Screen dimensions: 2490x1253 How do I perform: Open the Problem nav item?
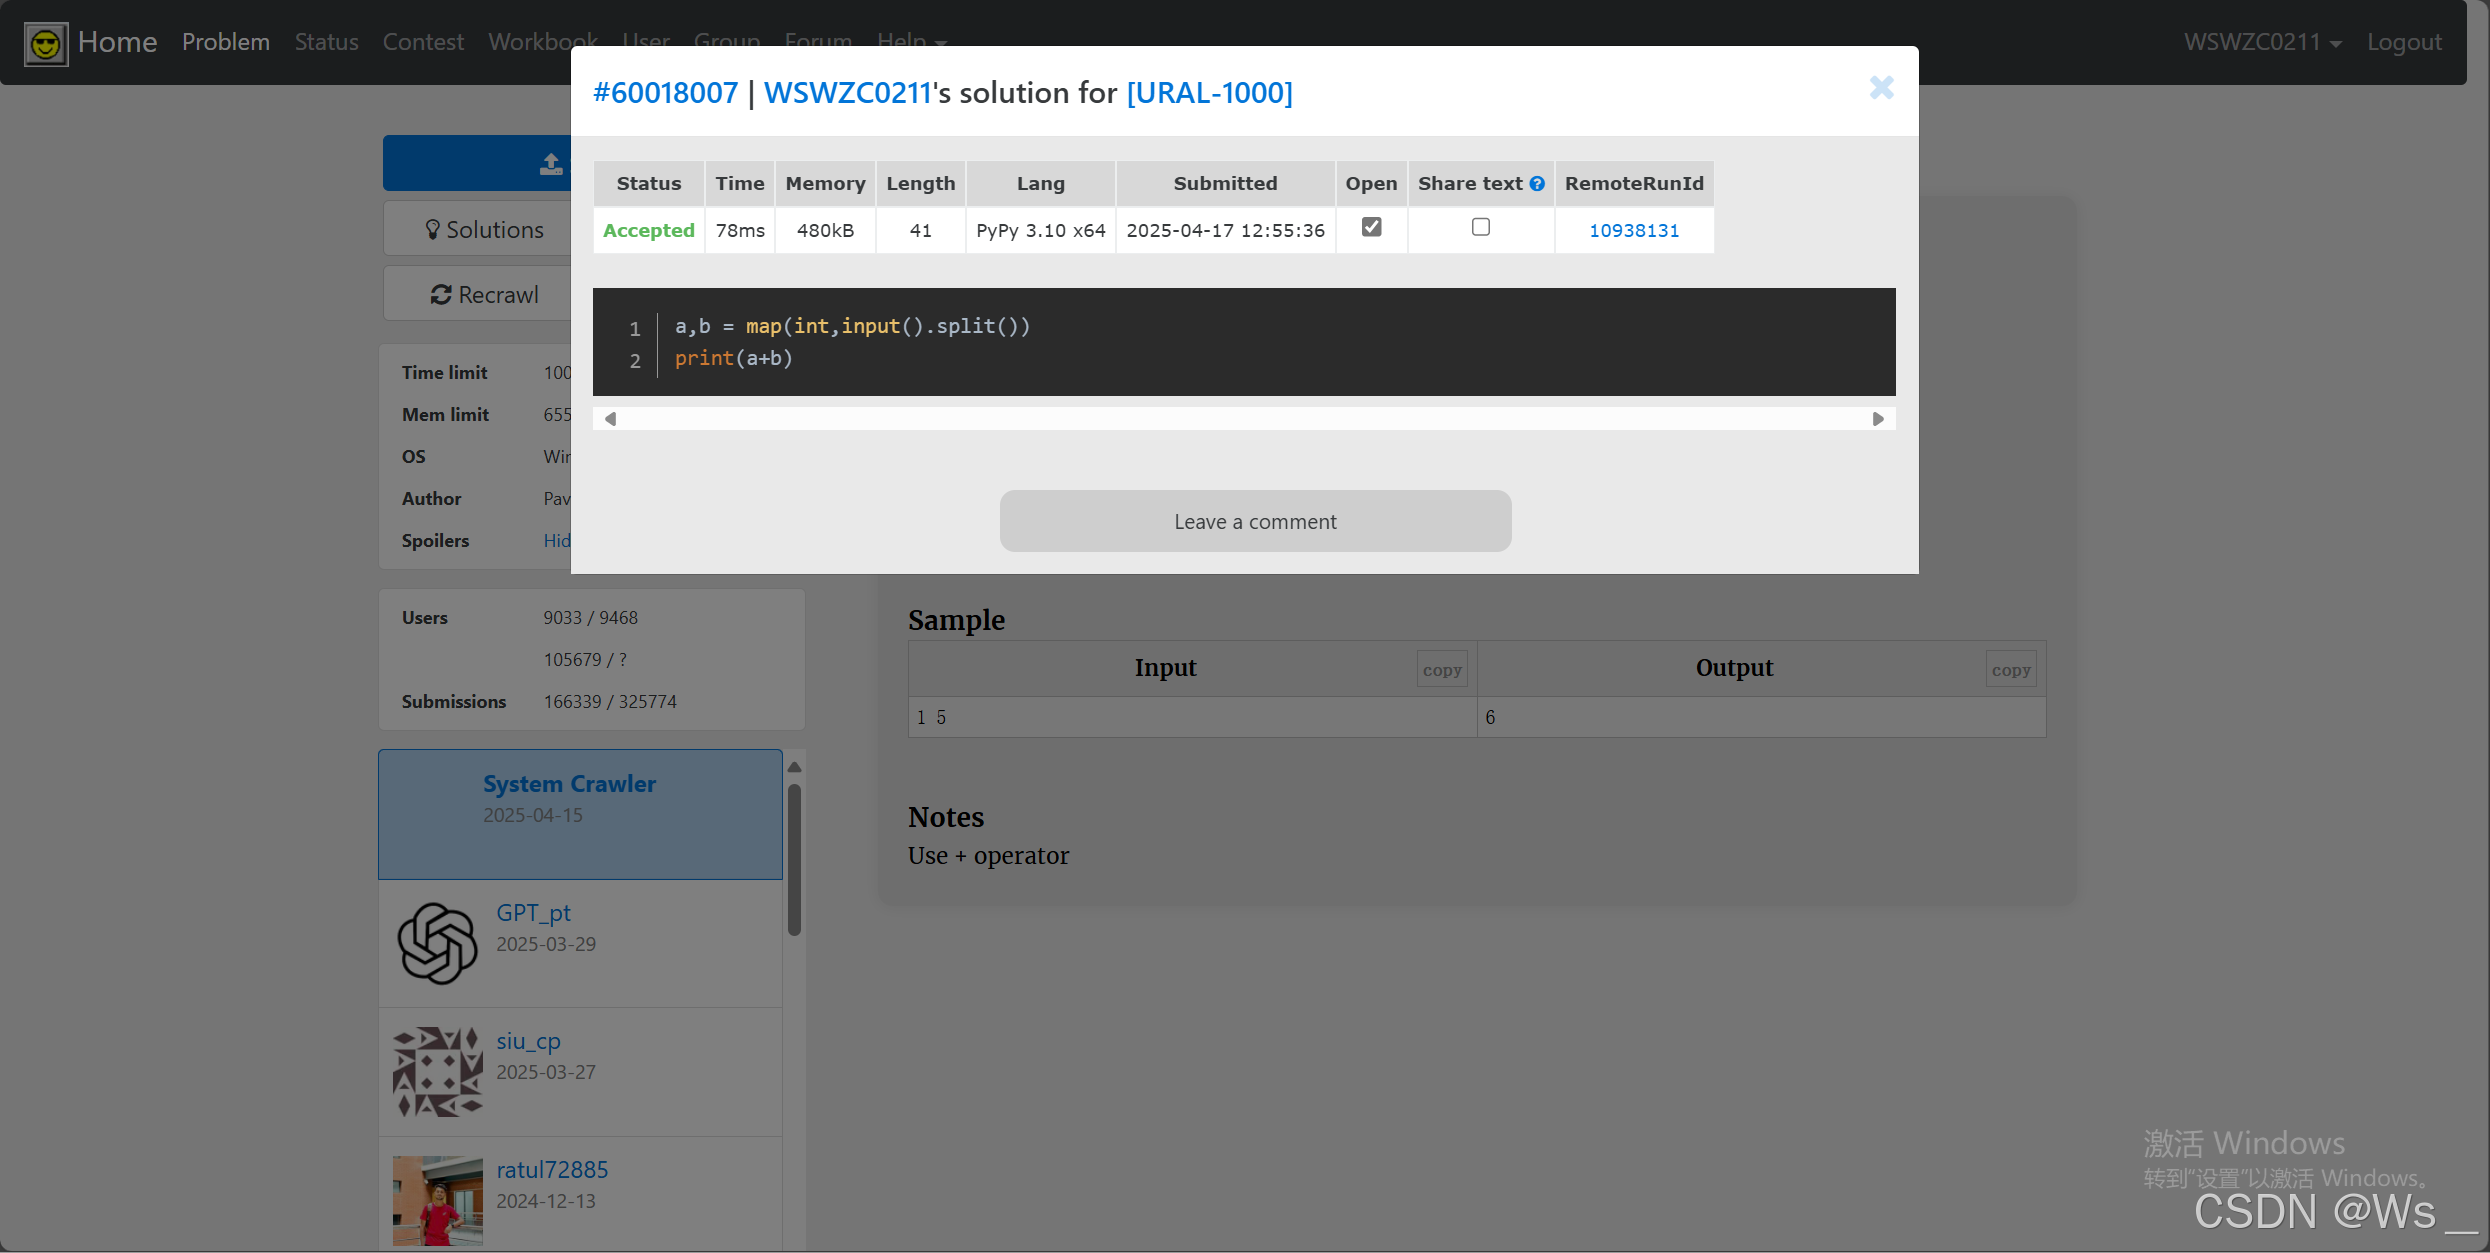[x=226, y=42]
